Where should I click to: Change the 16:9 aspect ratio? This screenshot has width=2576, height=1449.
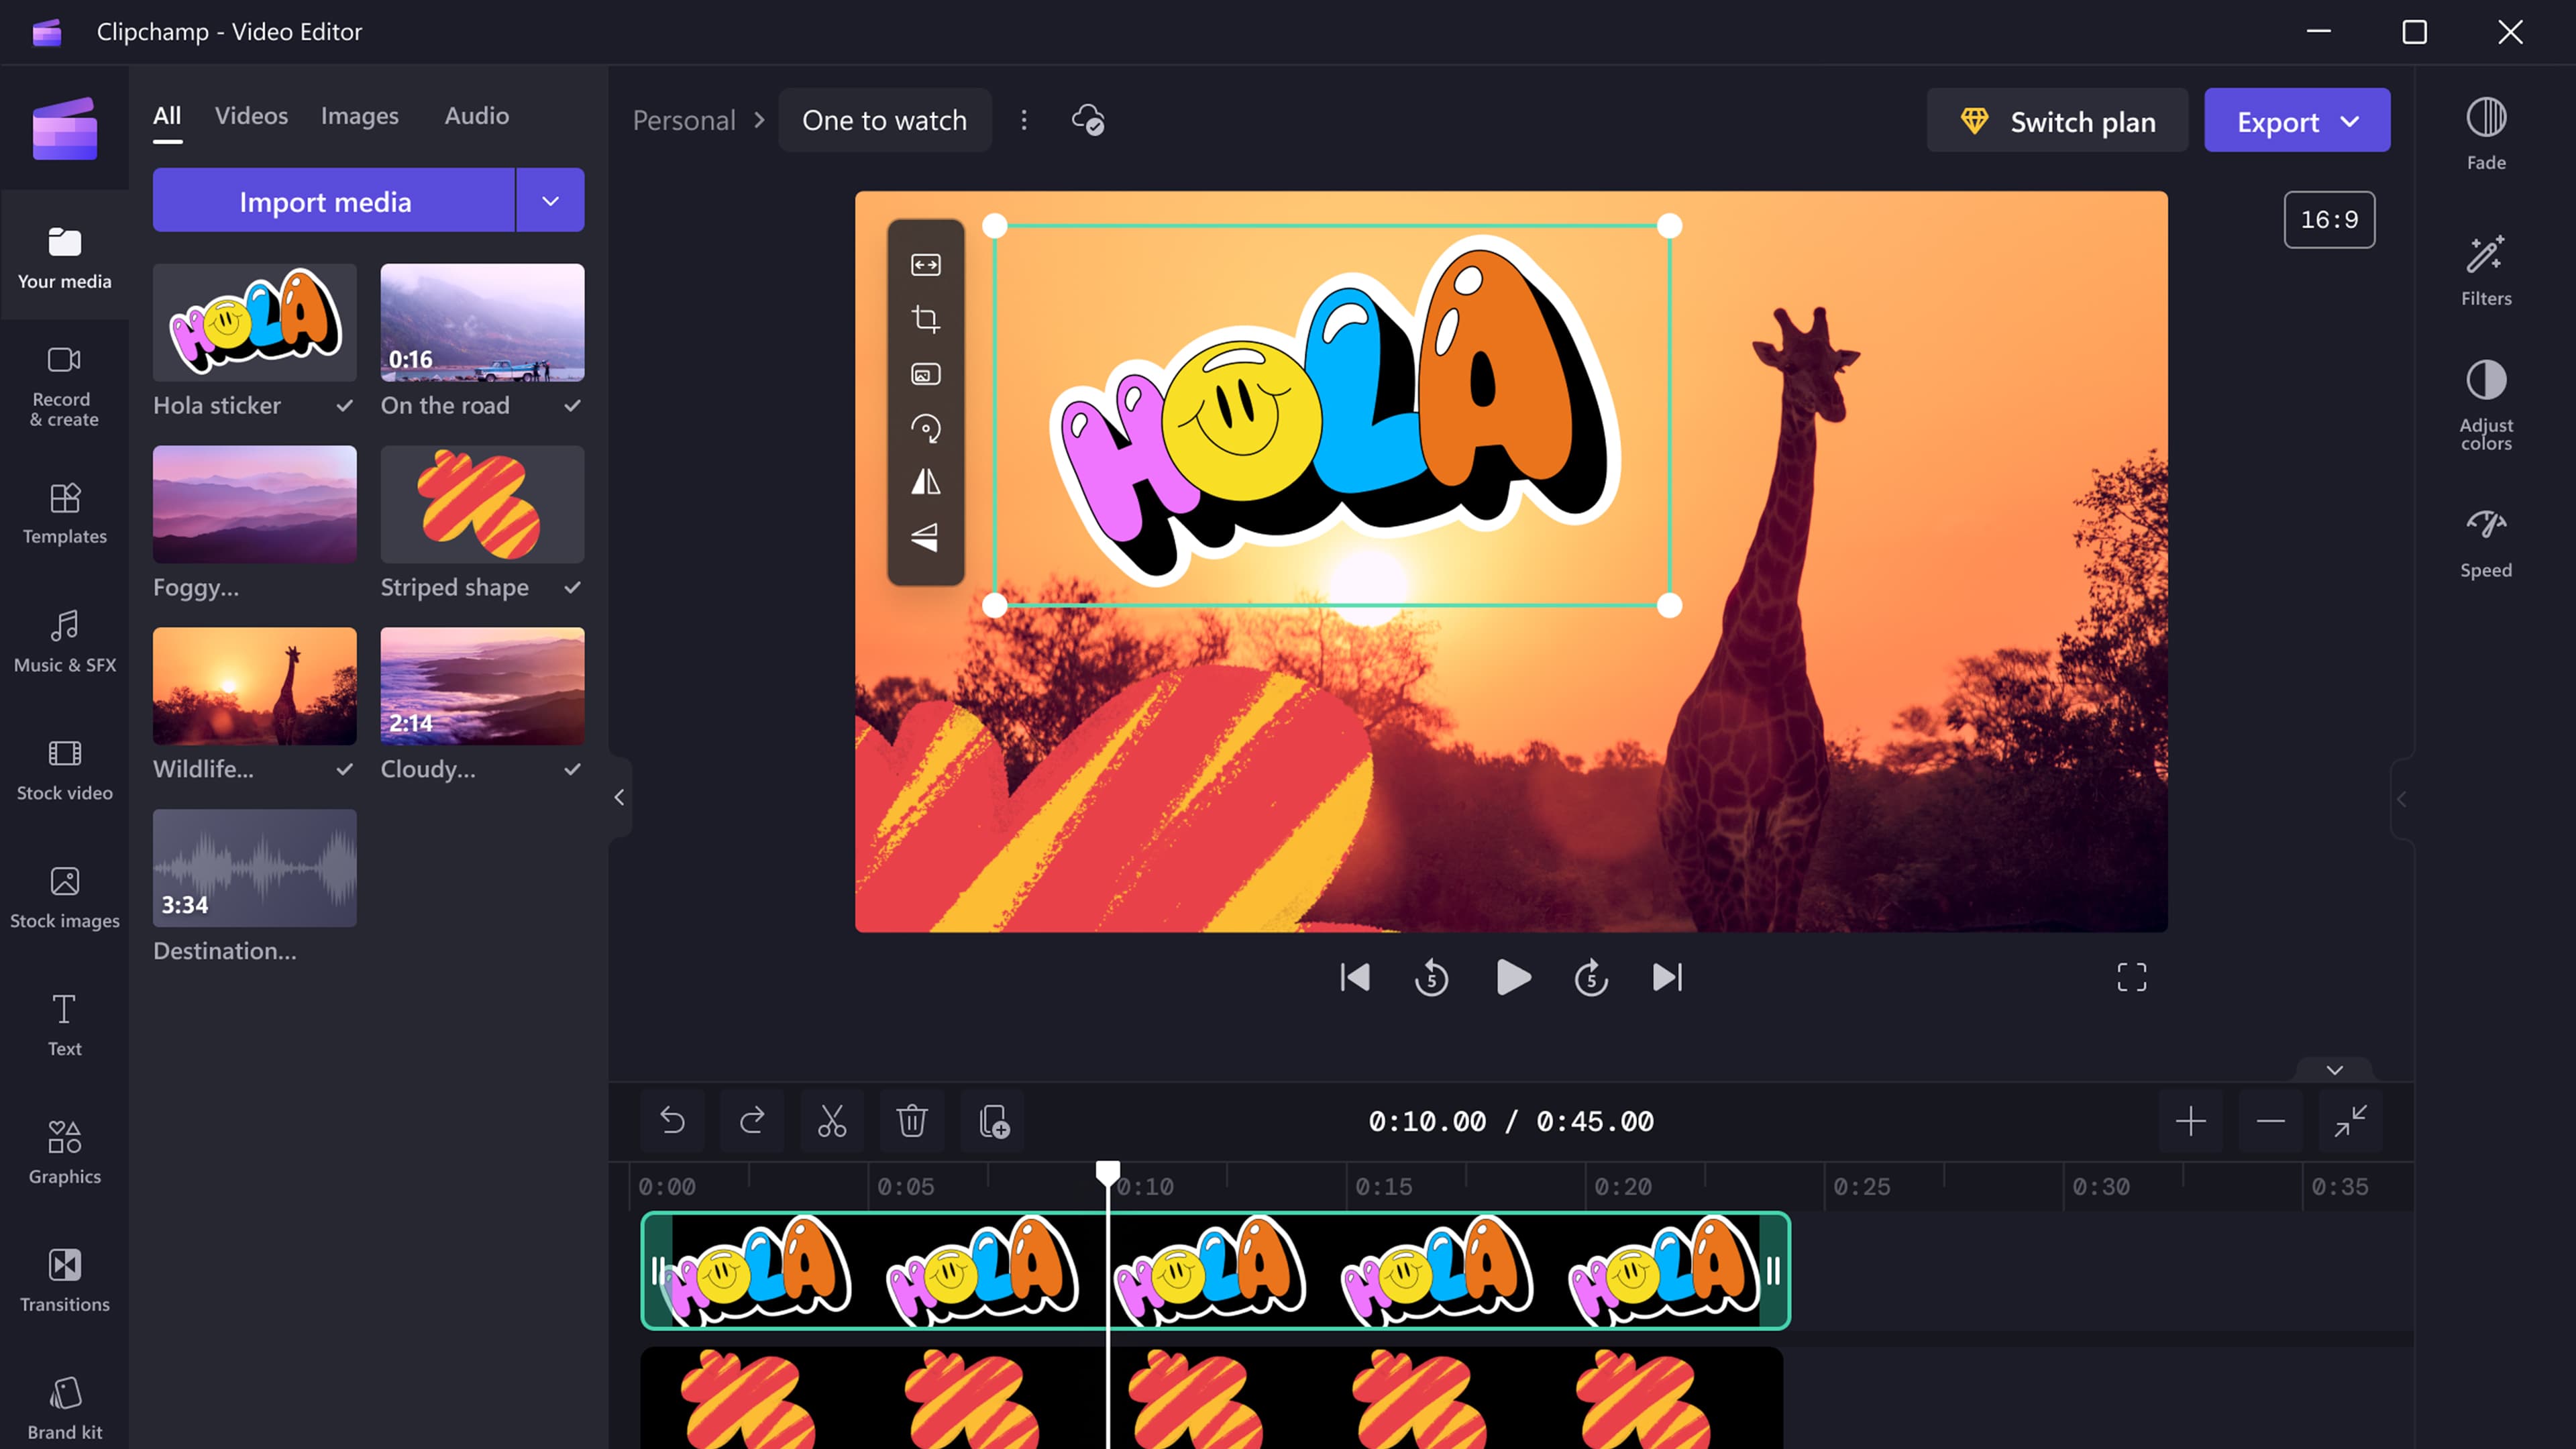coord(2329,219)
